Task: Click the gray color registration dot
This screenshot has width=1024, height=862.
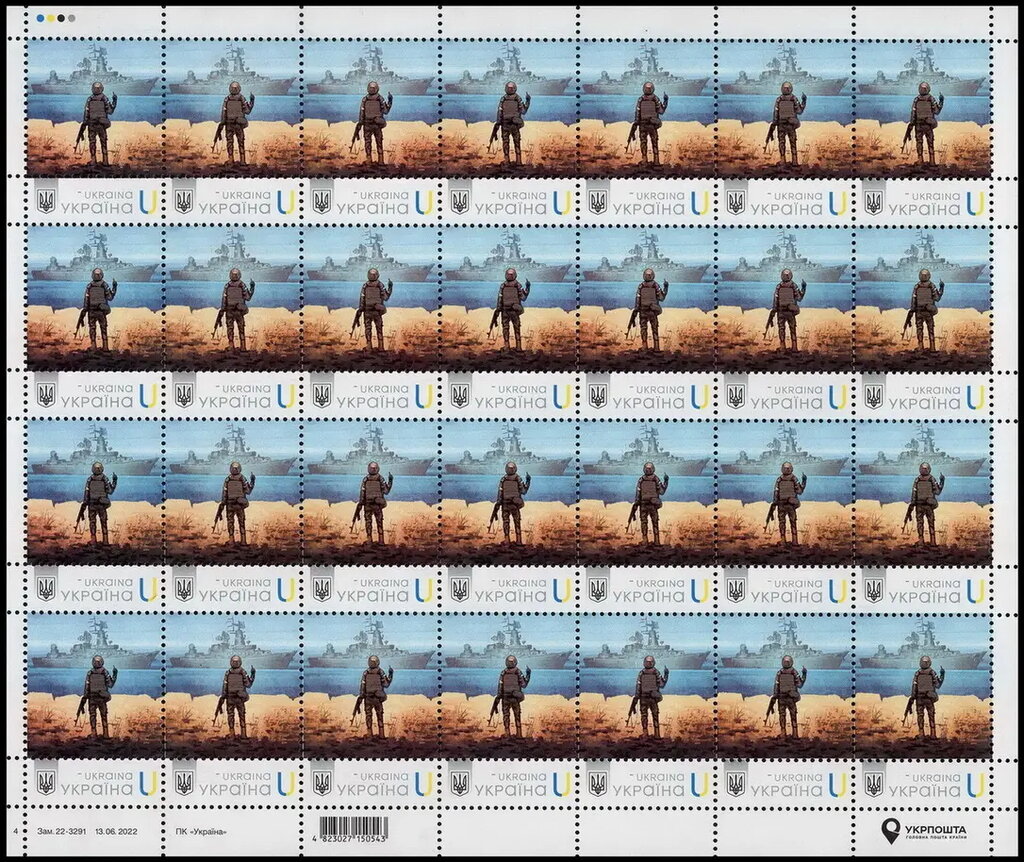Action: (72, 18)
